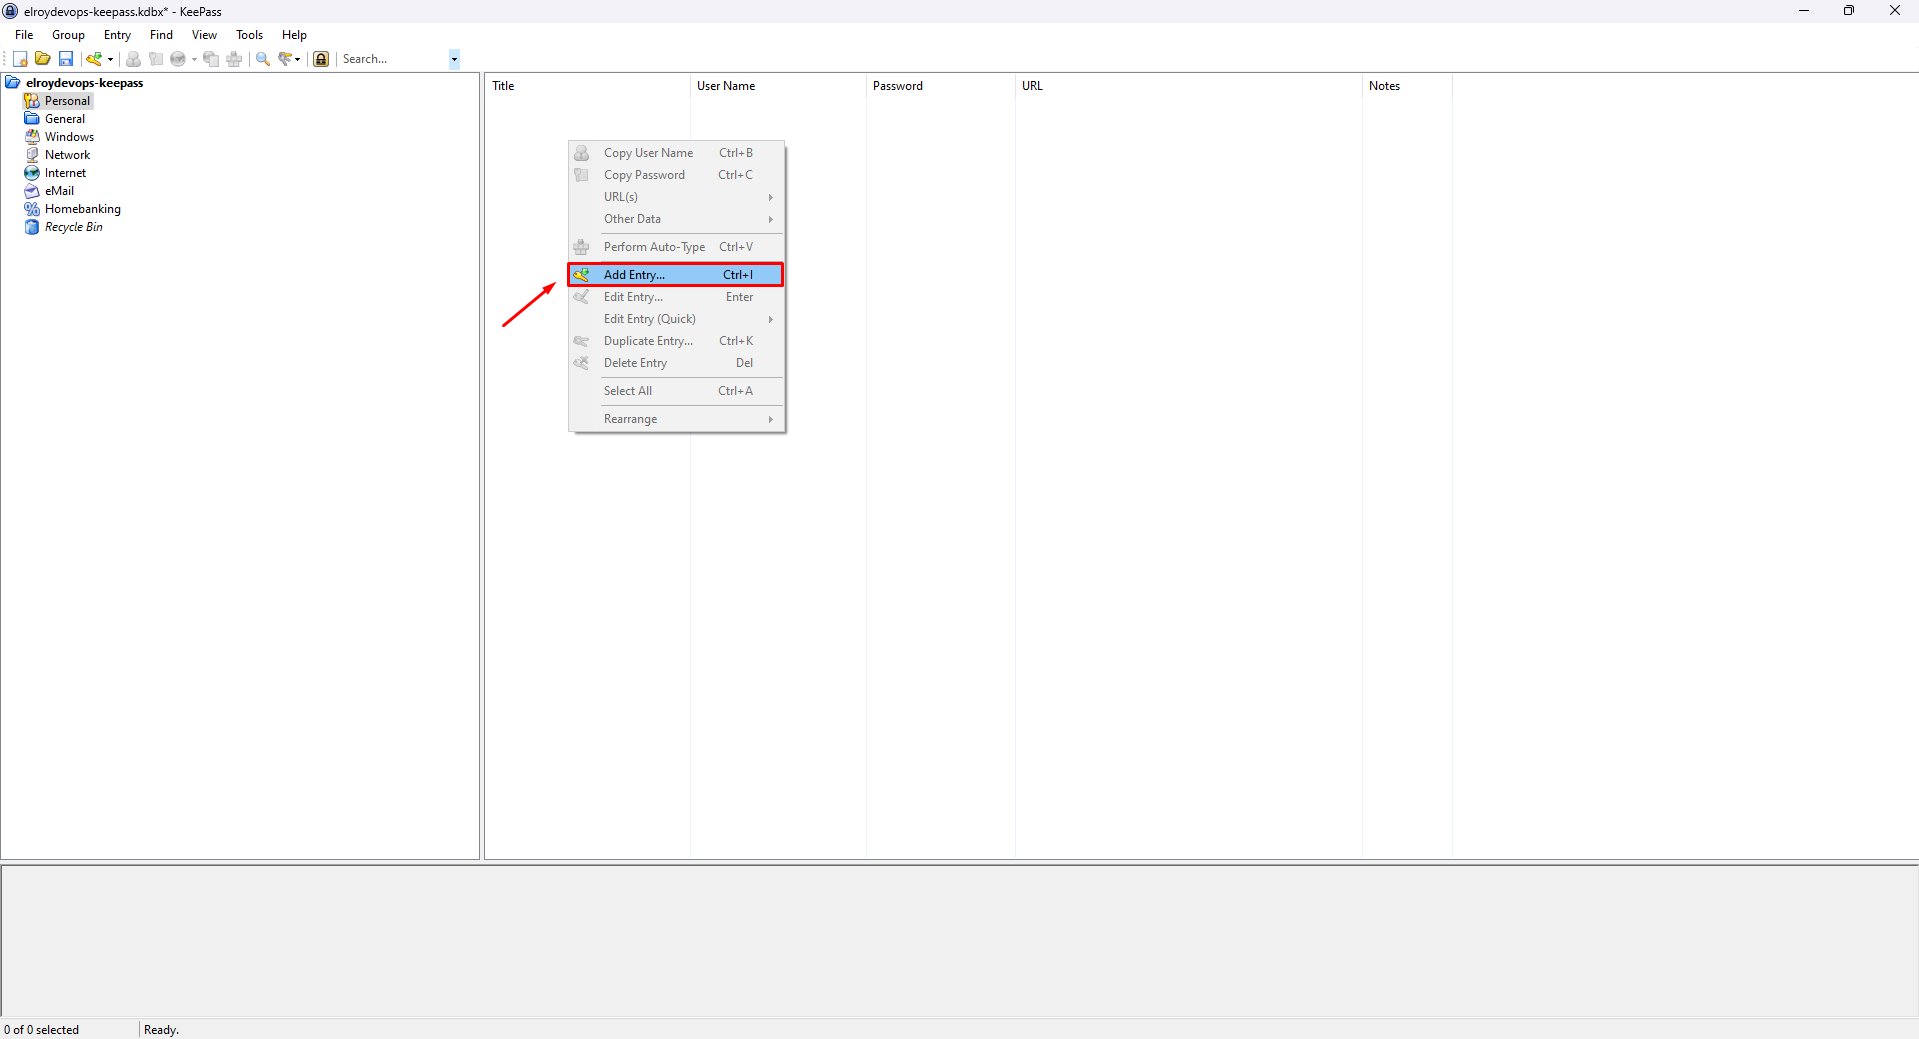Click the Internet globe group icon

point(32,173)
